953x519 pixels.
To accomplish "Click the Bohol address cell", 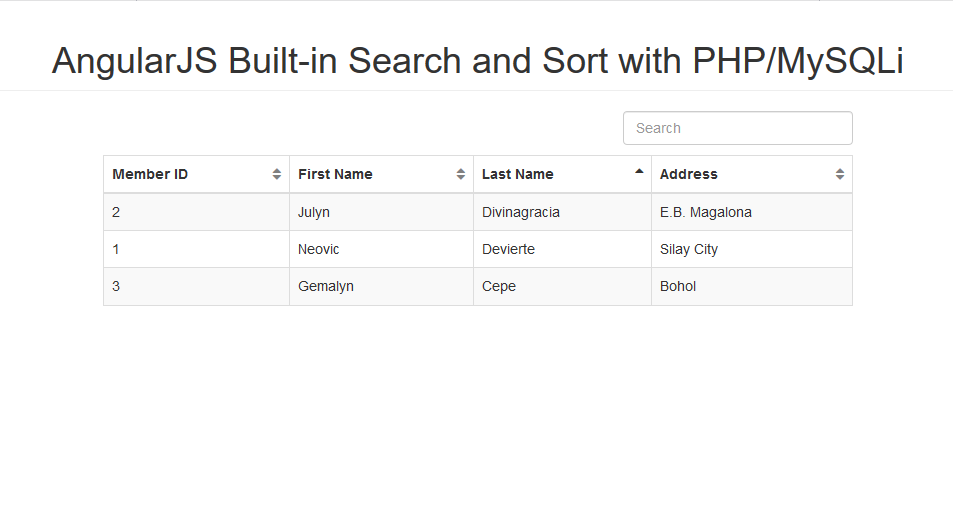I will point(752,286).
